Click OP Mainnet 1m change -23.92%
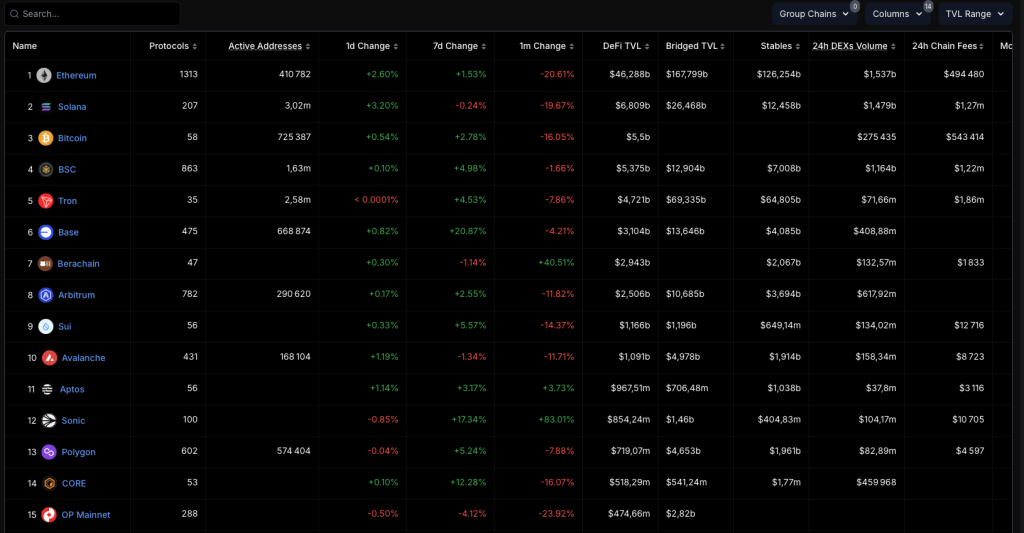The width and height of the screenshot is (1024, 533). pyautogui.click(x=556, y=513)
